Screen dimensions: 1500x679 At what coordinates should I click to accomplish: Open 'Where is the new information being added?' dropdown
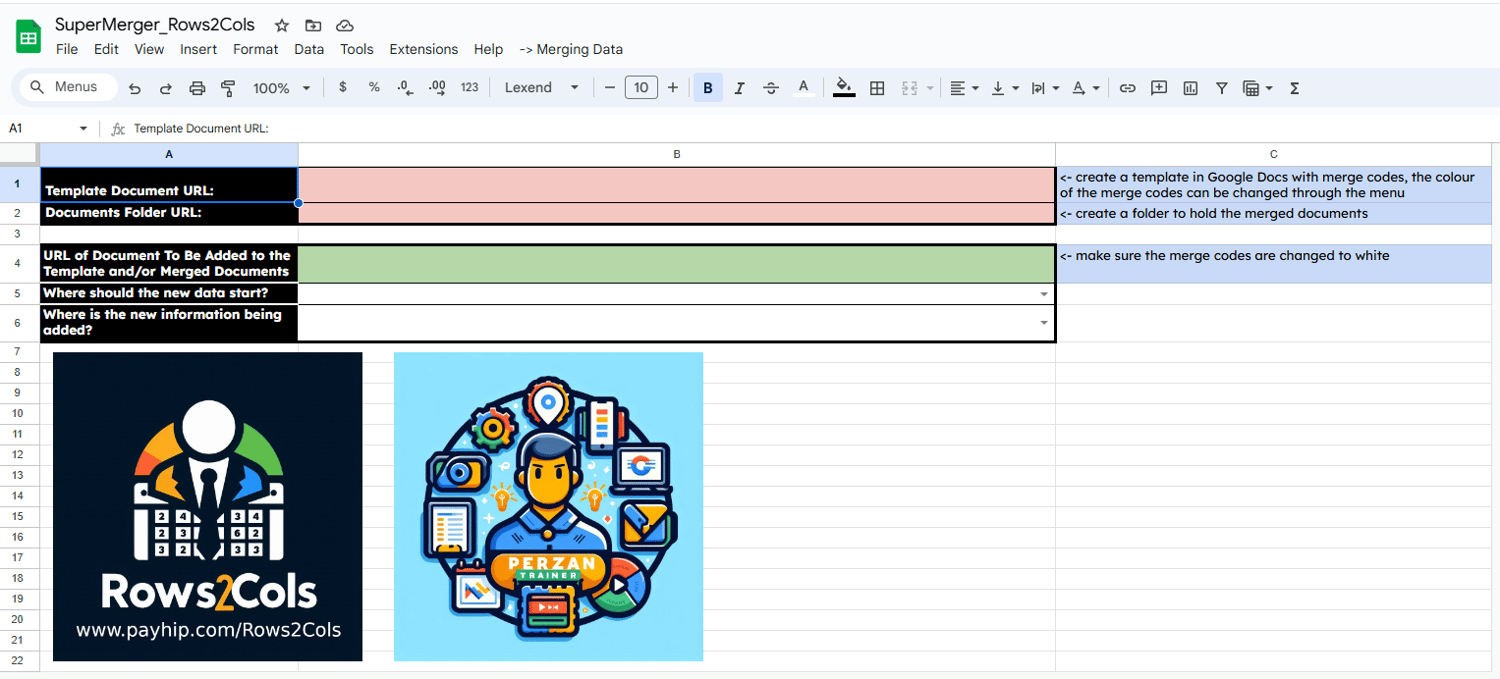[1044, 323]
